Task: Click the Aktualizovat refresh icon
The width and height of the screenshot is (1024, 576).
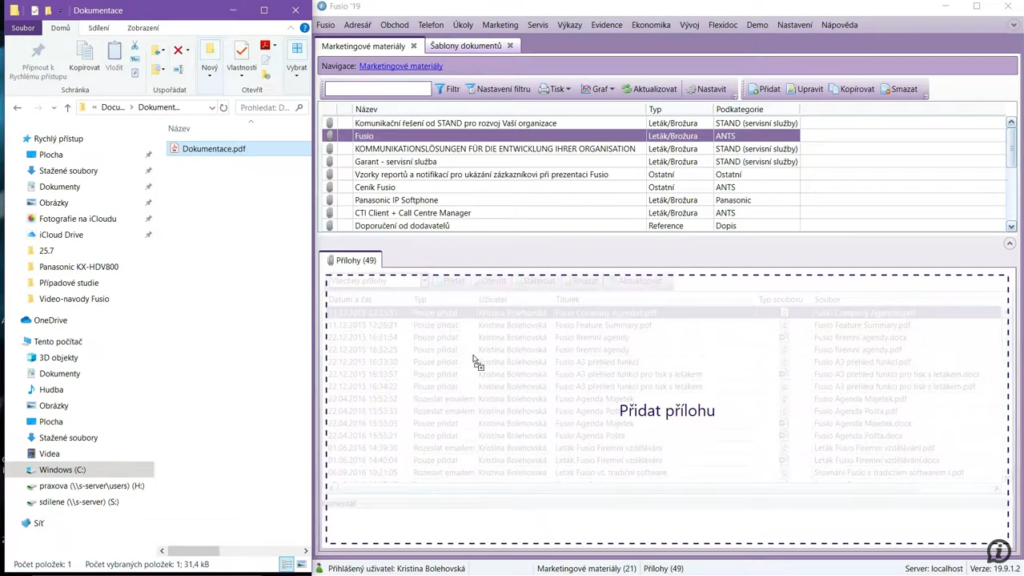Action: pos(627,89)
